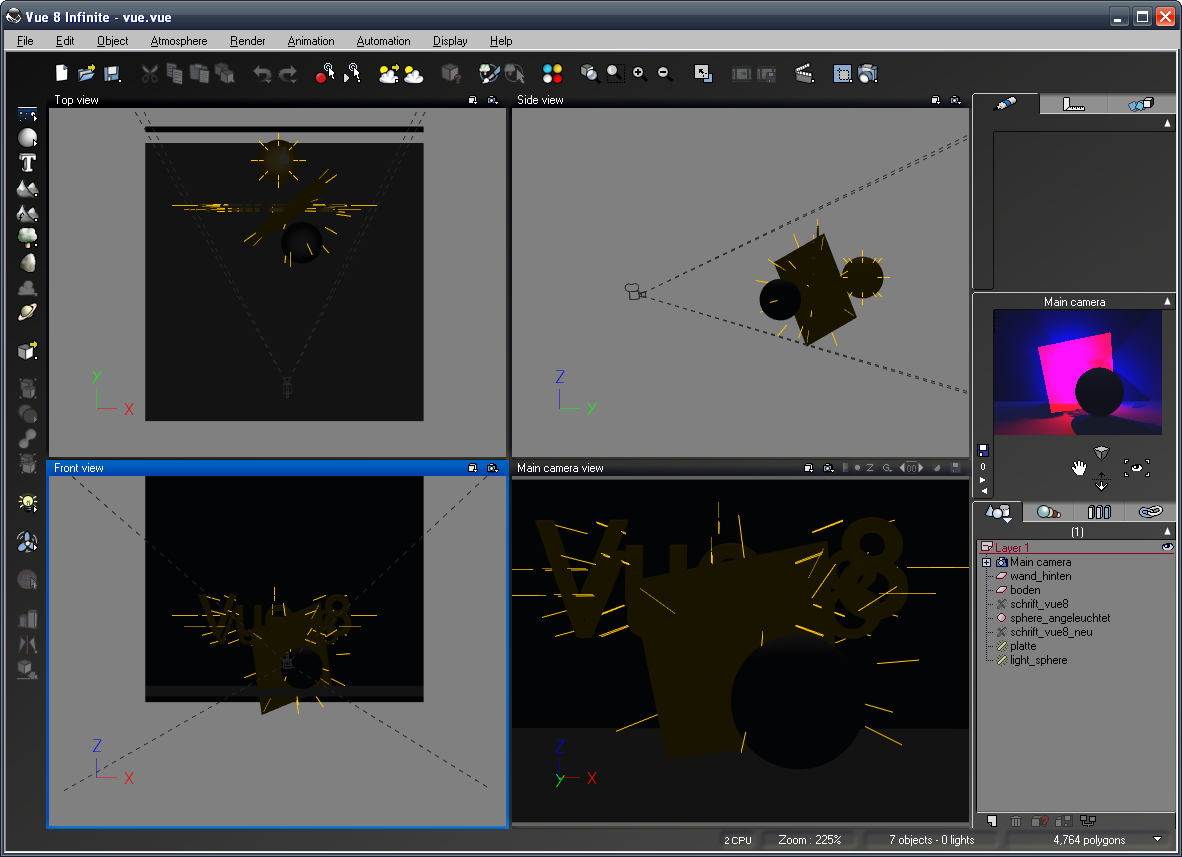Add a ventilator with the fan icon

pyautogui.click(x=27, y=542)
